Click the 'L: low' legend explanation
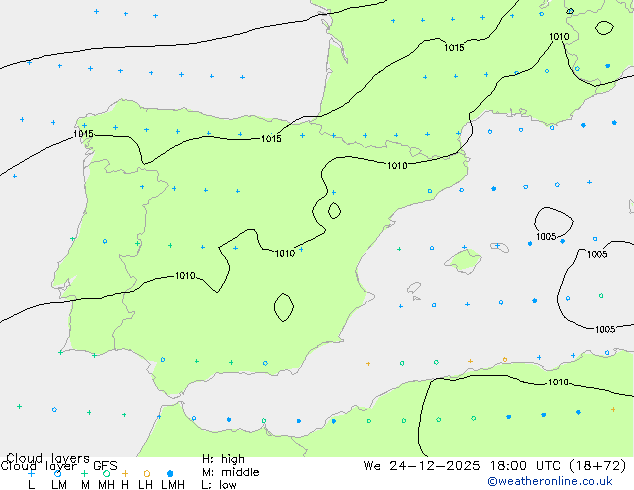 point(219,485)
